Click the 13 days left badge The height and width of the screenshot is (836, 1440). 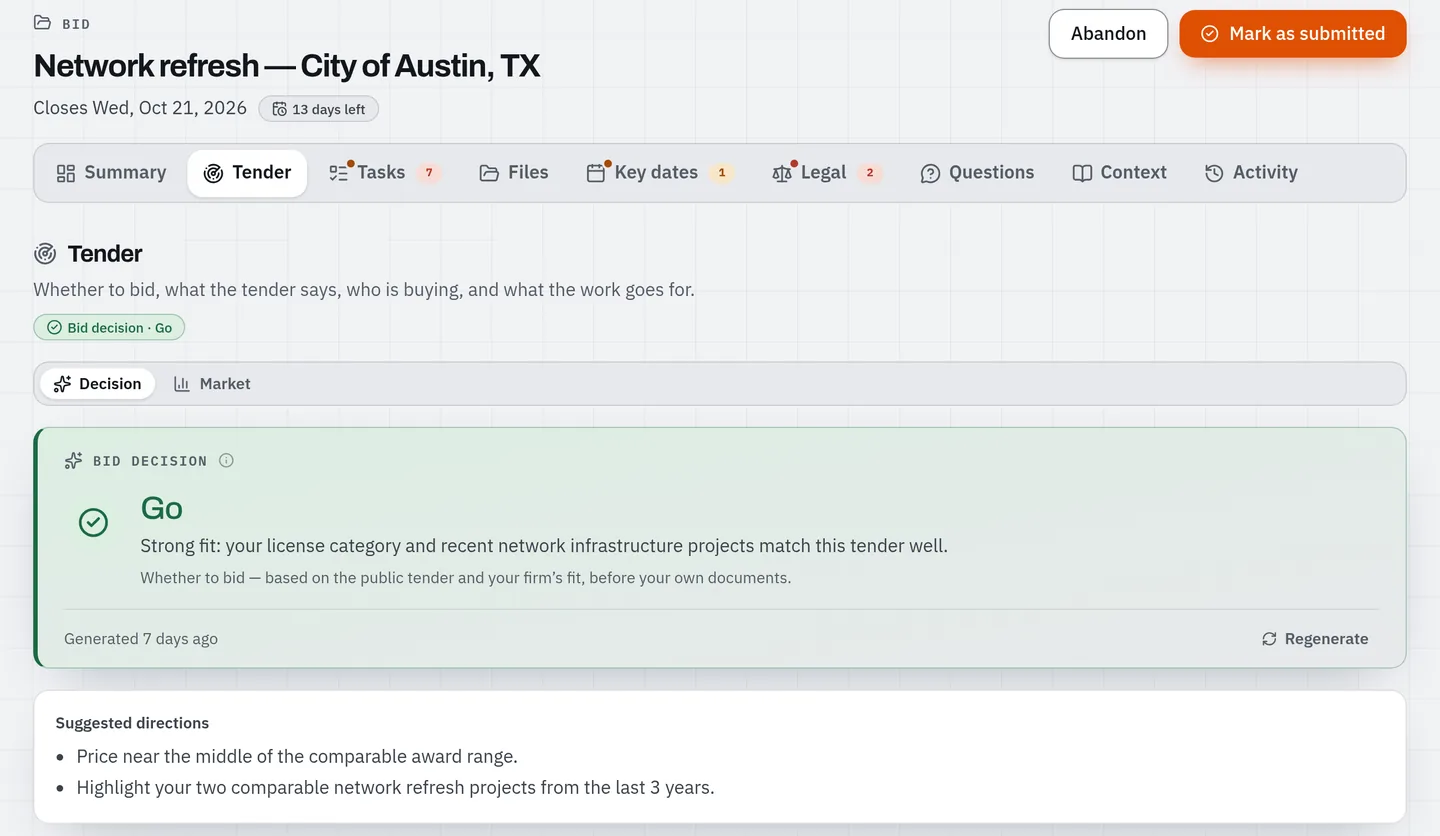318,109
